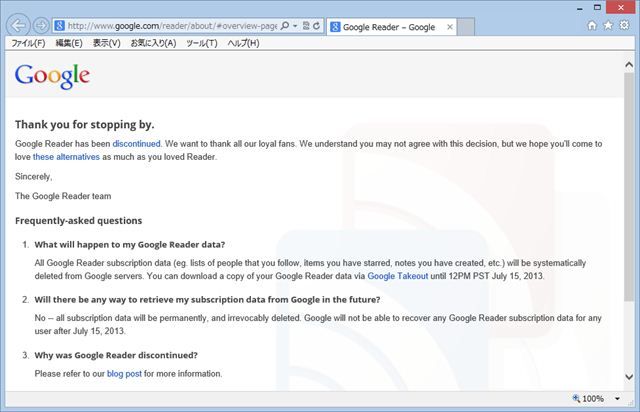The width and height of the screenshot is (640, 412).
Task: Click the question about retrieving subscription data in future
Action: tap(207, 300)
